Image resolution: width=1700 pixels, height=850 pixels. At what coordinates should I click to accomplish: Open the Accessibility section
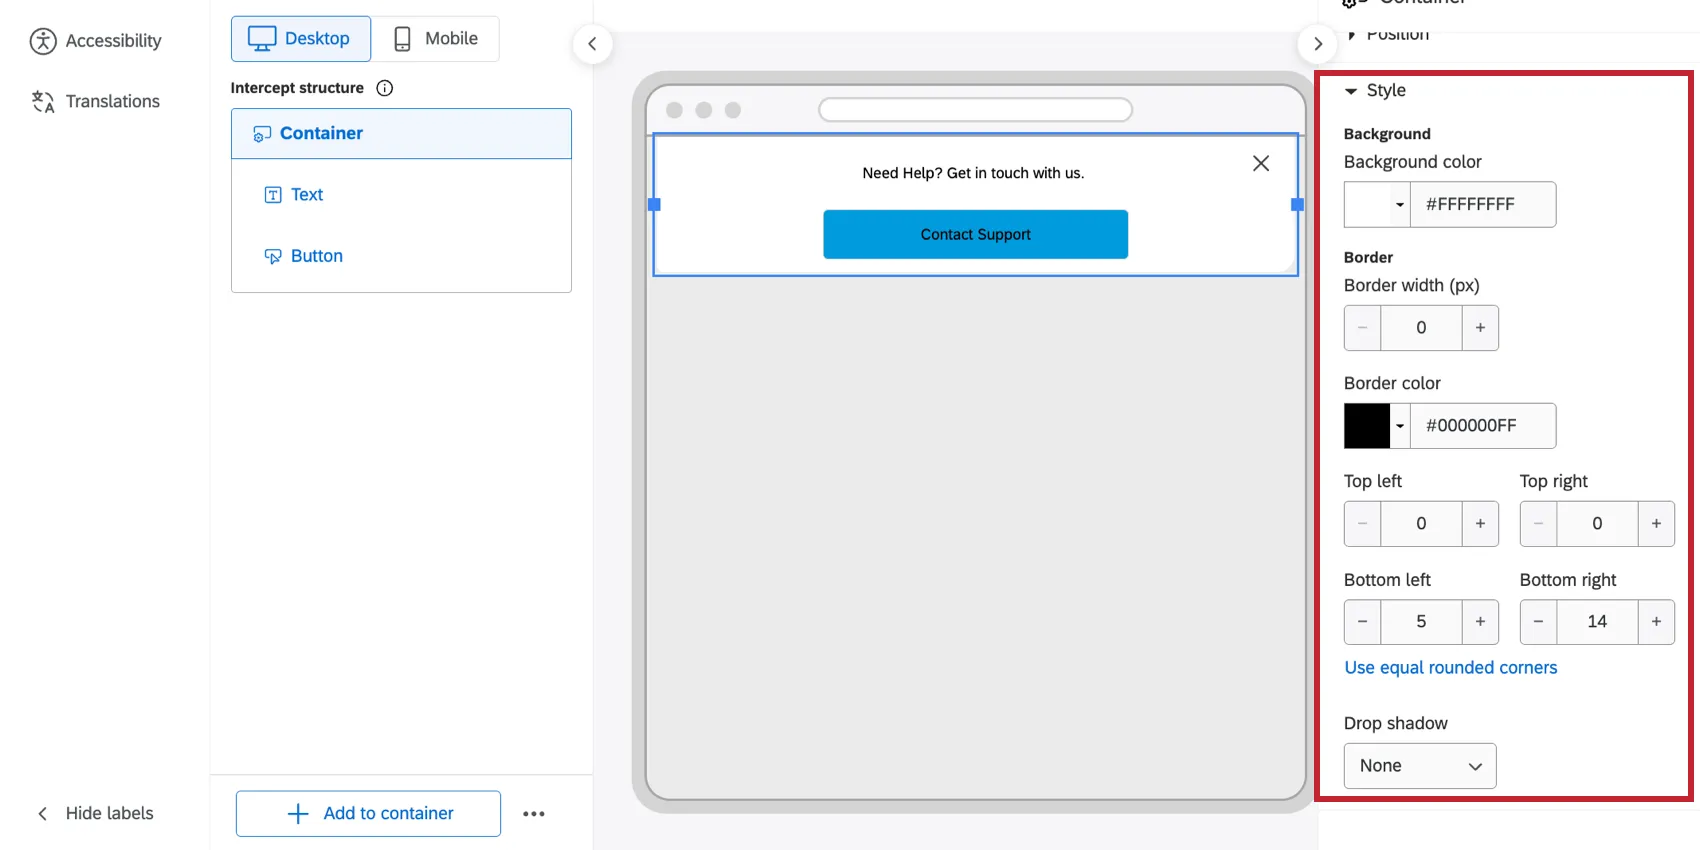click(x=95, y=41)
